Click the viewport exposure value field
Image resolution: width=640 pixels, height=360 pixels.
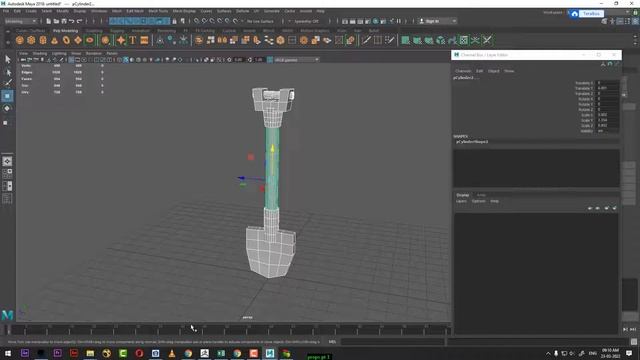coord(238,60)
